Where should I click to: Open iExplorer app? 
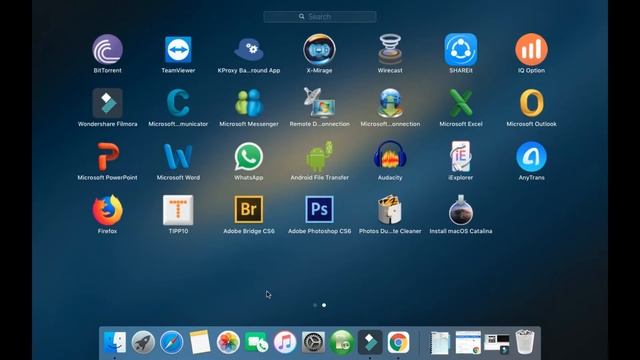coord(461,156)
